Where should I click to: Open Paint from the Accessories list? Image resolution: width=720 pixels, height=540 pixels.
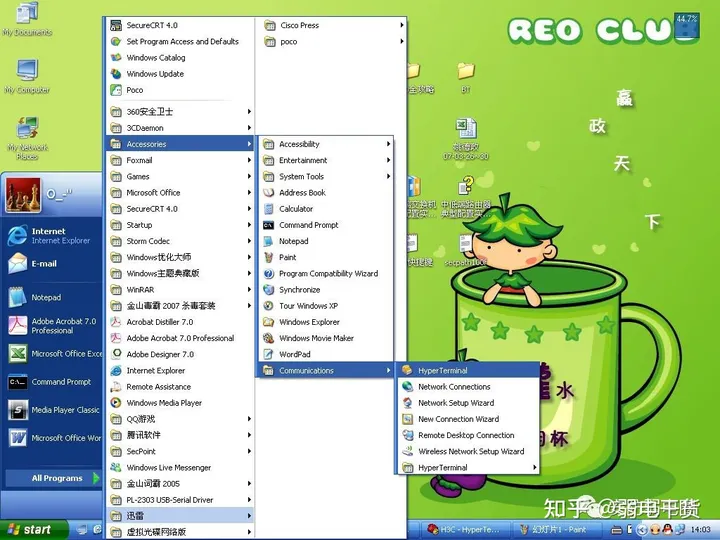tap(325, 257)
